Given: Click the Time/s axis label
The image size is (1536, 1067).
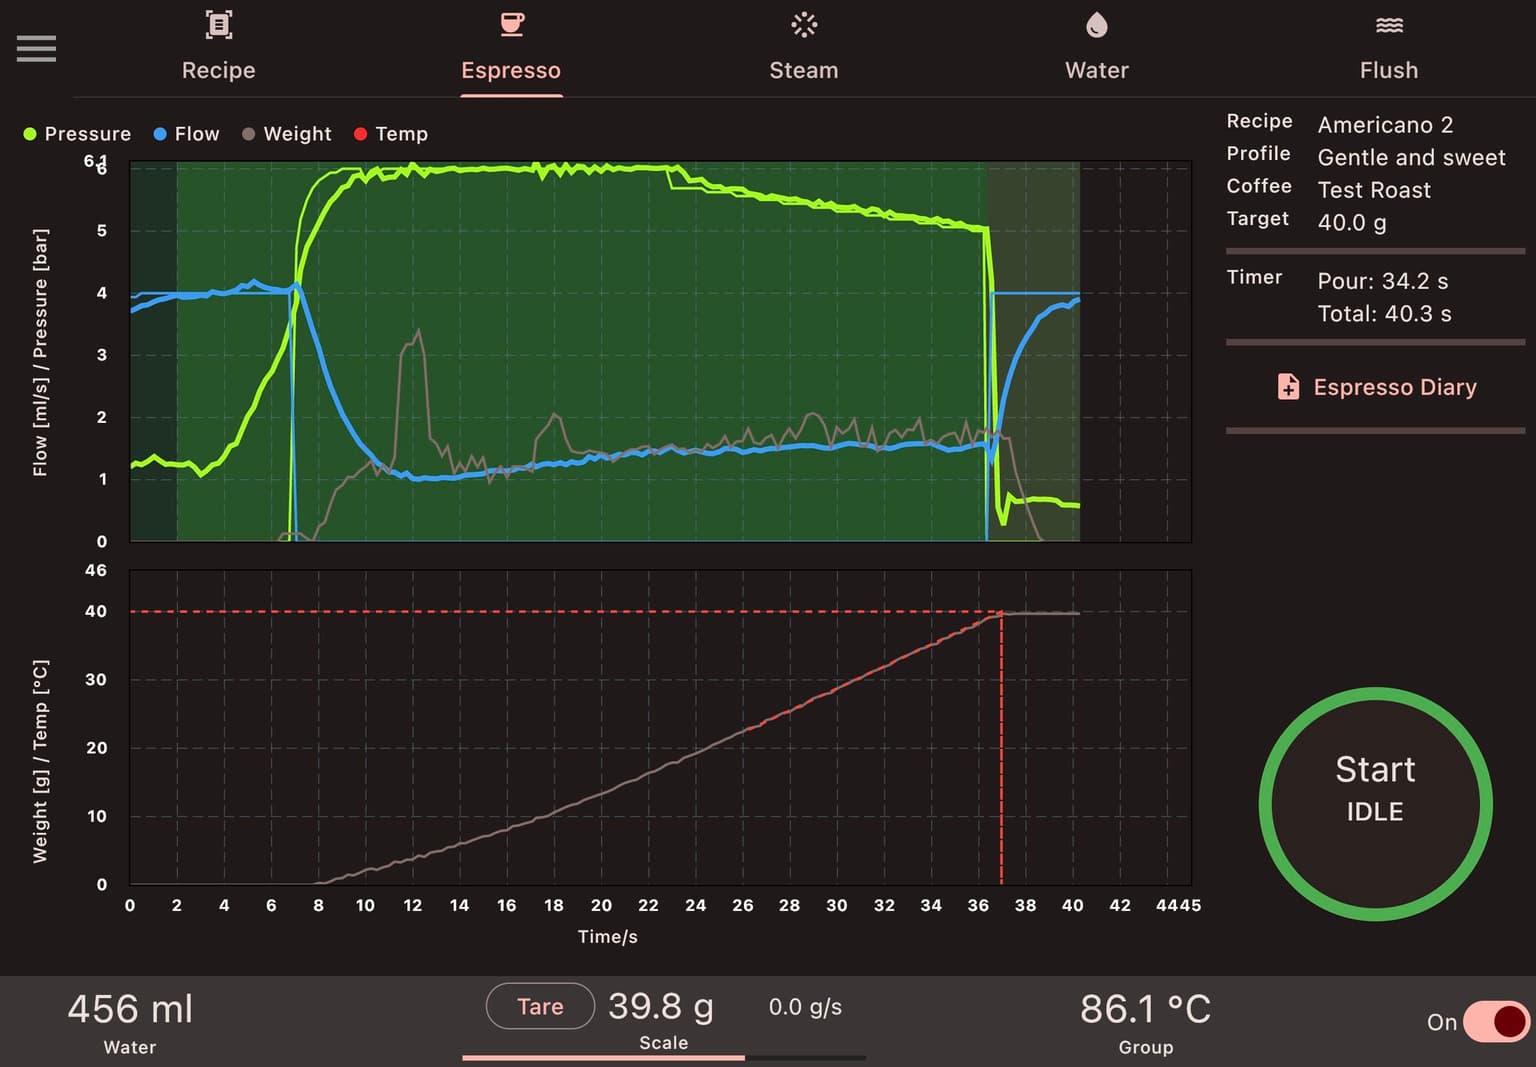Looking at the screenshot, I should point(607,937).
